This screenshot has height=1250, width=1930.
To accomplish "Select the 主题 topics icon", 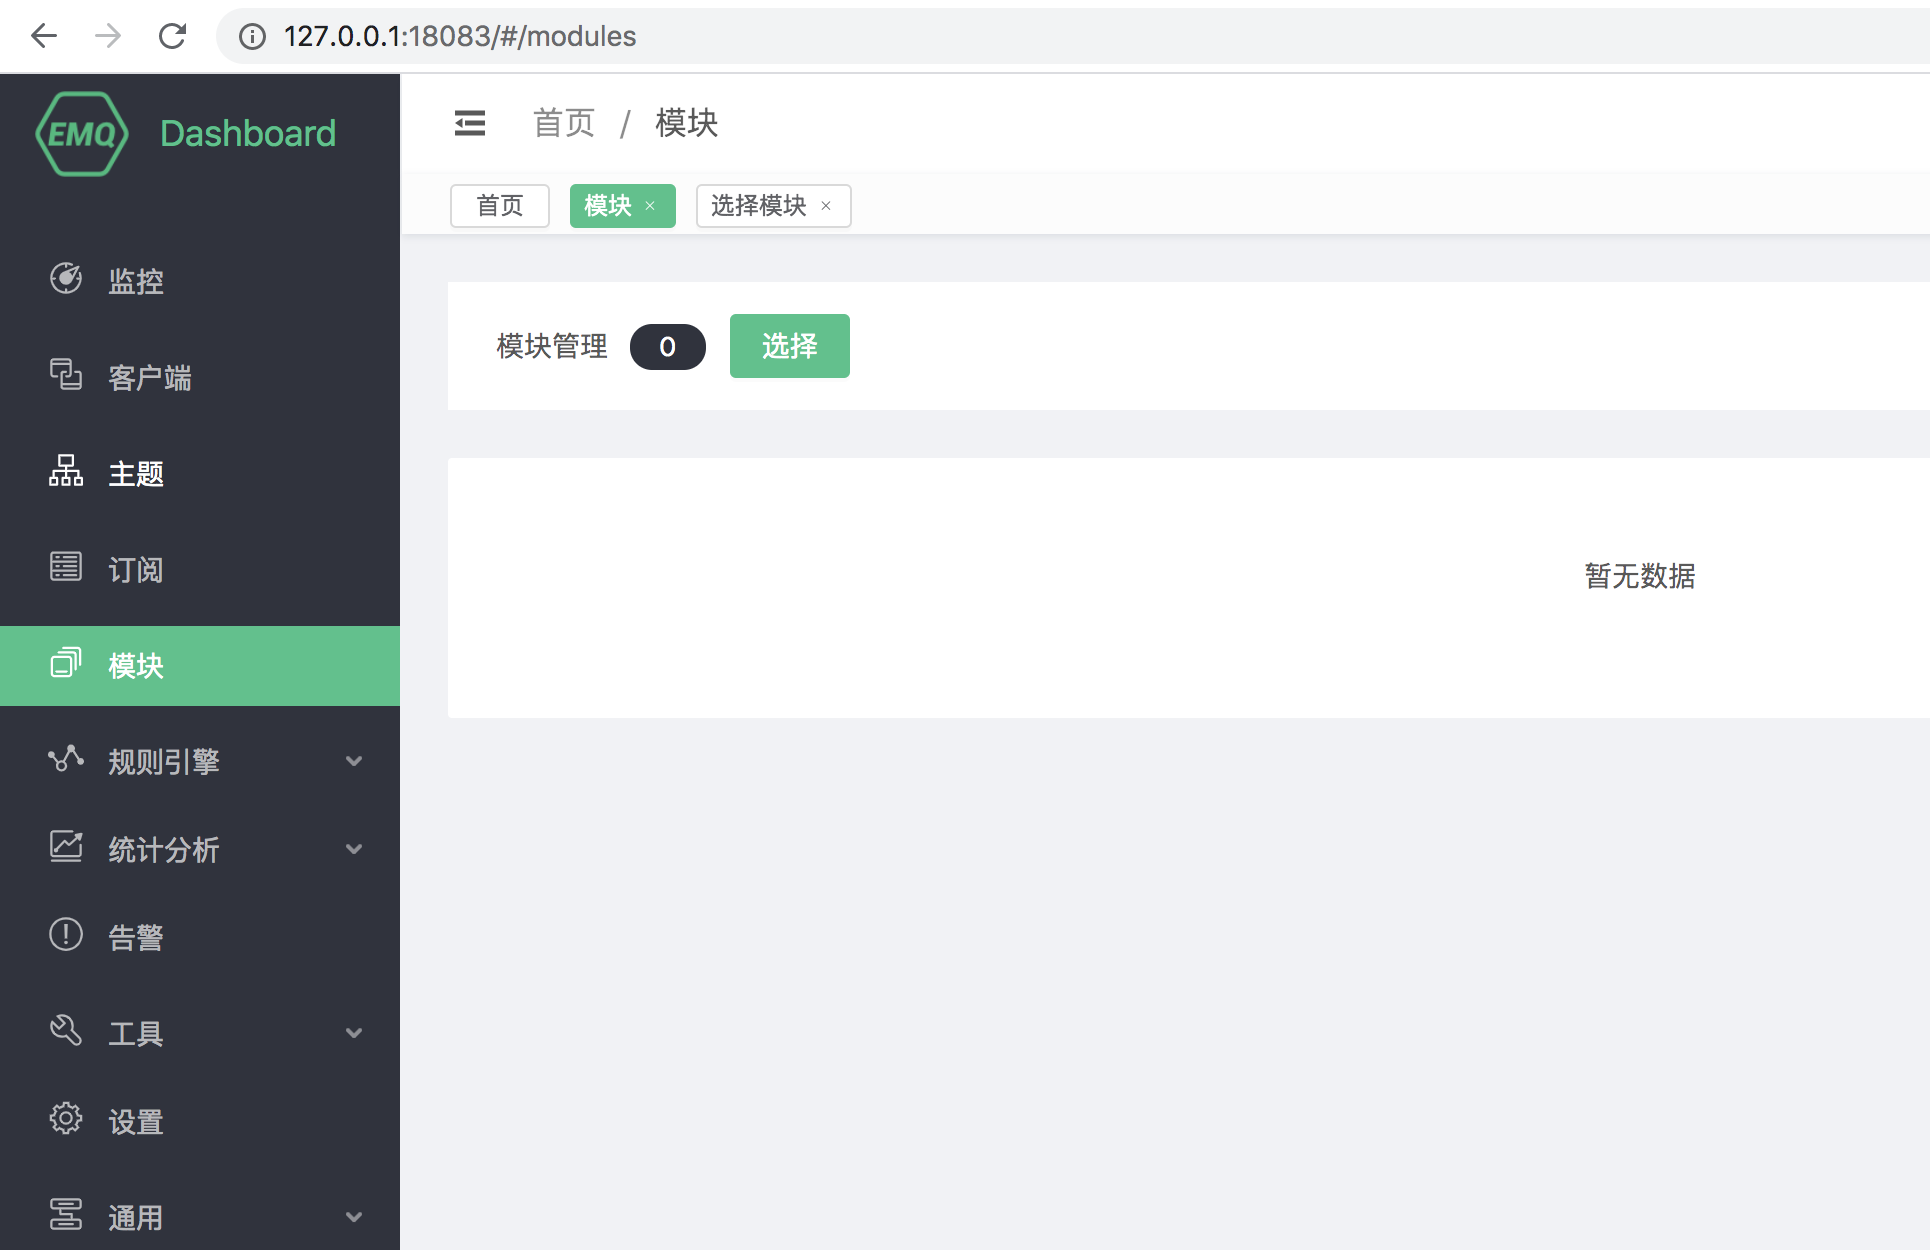I will pyautogui.click(x=66, y=471).
